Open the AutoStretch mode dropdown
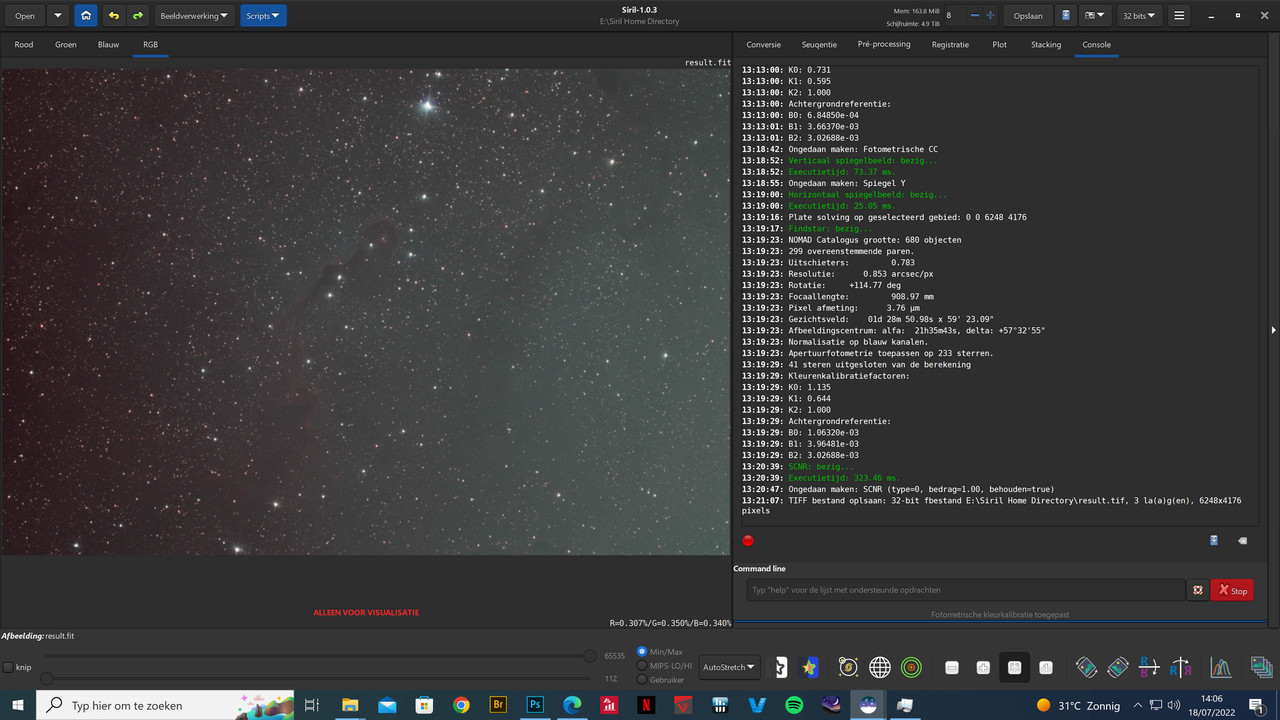 728,667
